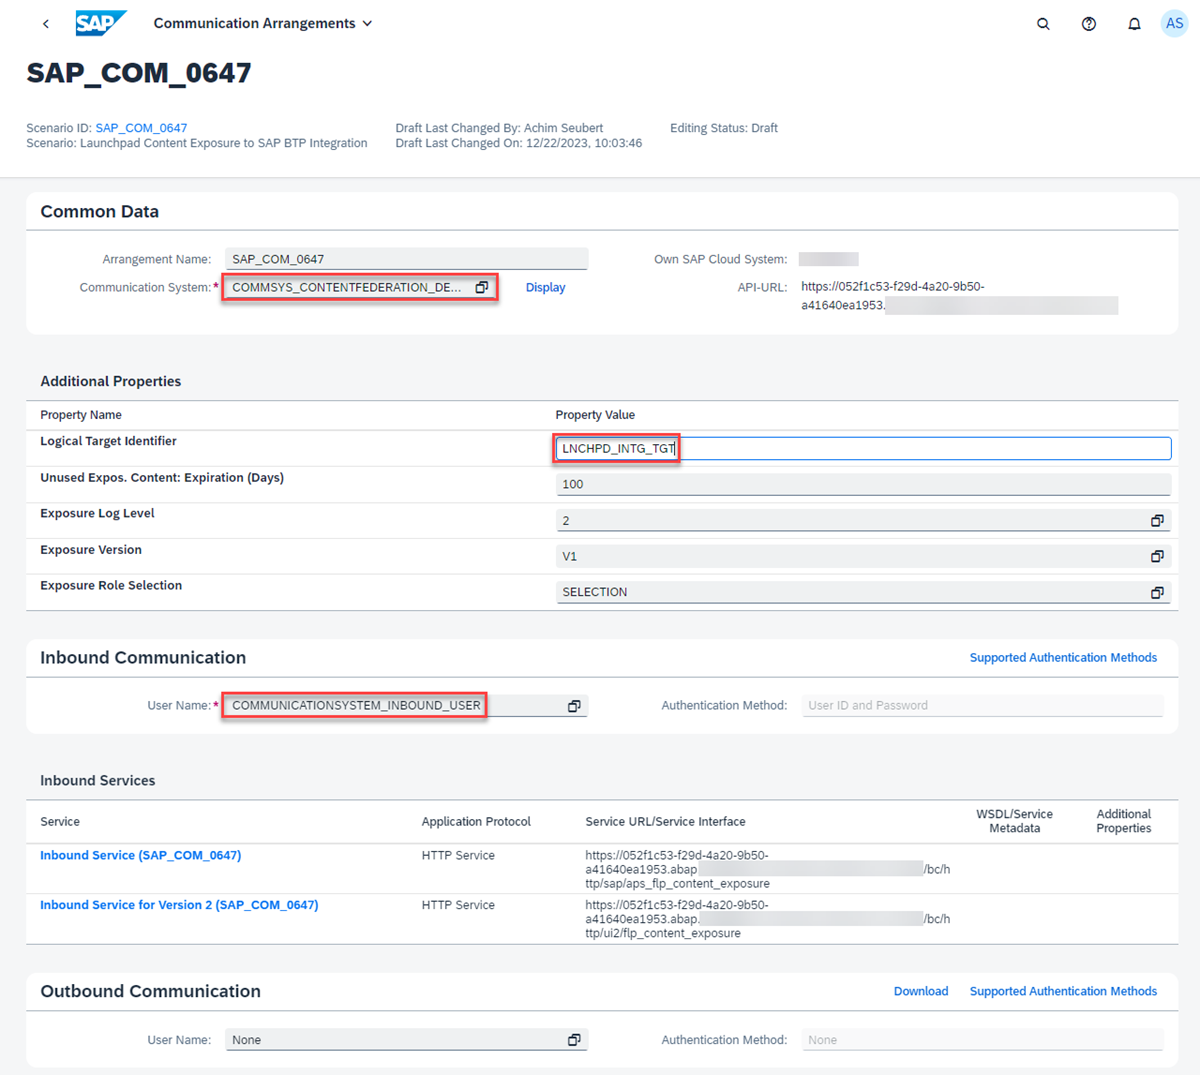
Task: Click the SAP logo
Action: pos(101,23)
